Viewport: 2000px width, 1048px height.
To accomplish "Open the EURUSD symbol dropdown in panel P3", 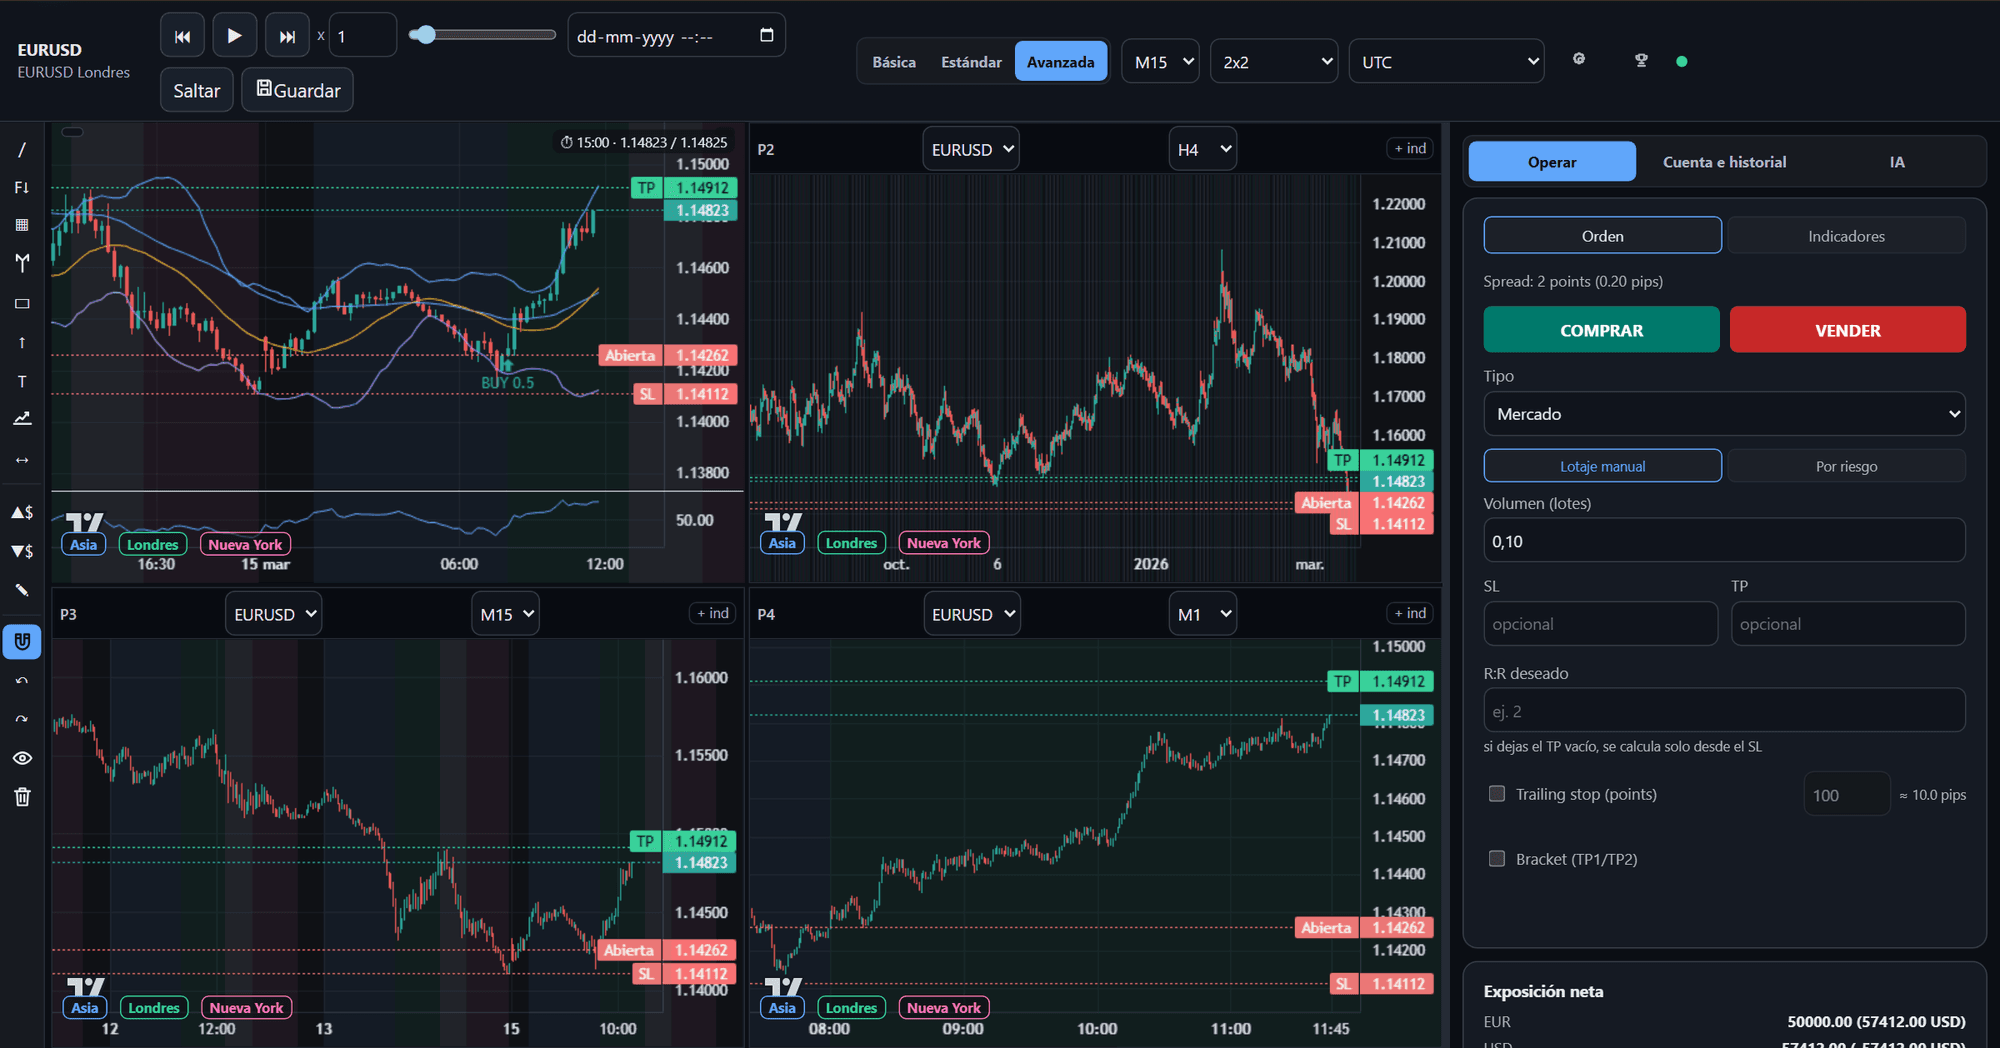I will click(x=273, y=614).
